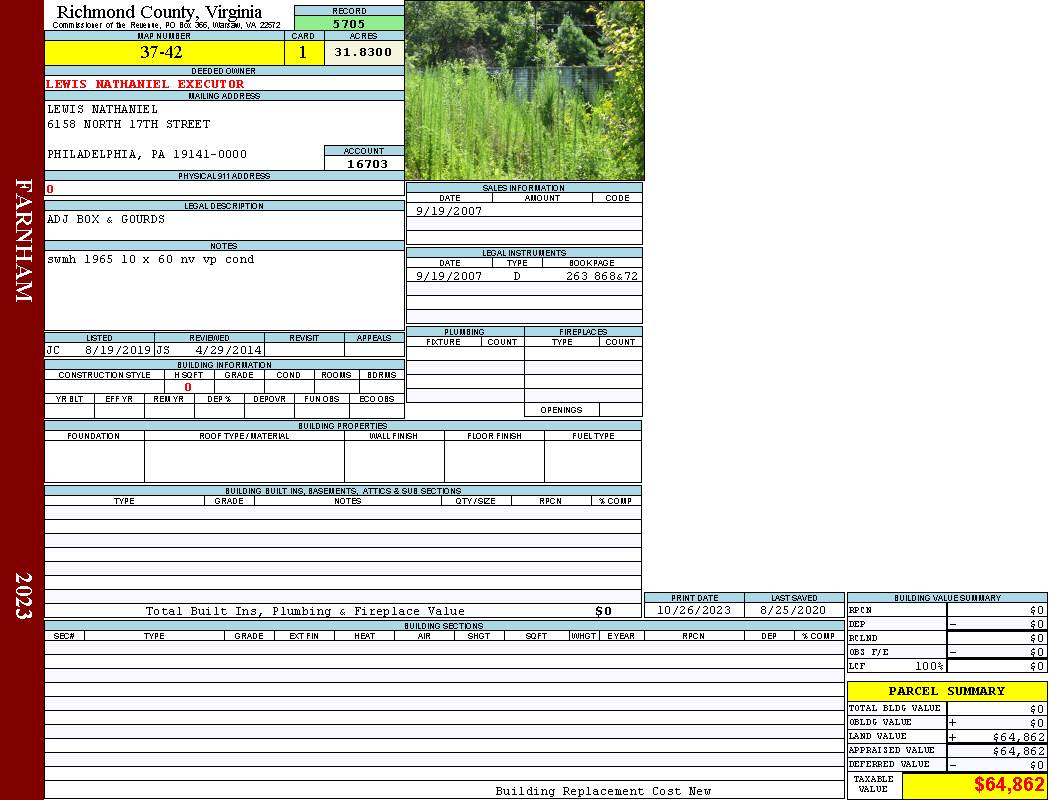Screen dimensions: 1050x800
Task: Select the card number 1 box
Action: tap(303, 53)
